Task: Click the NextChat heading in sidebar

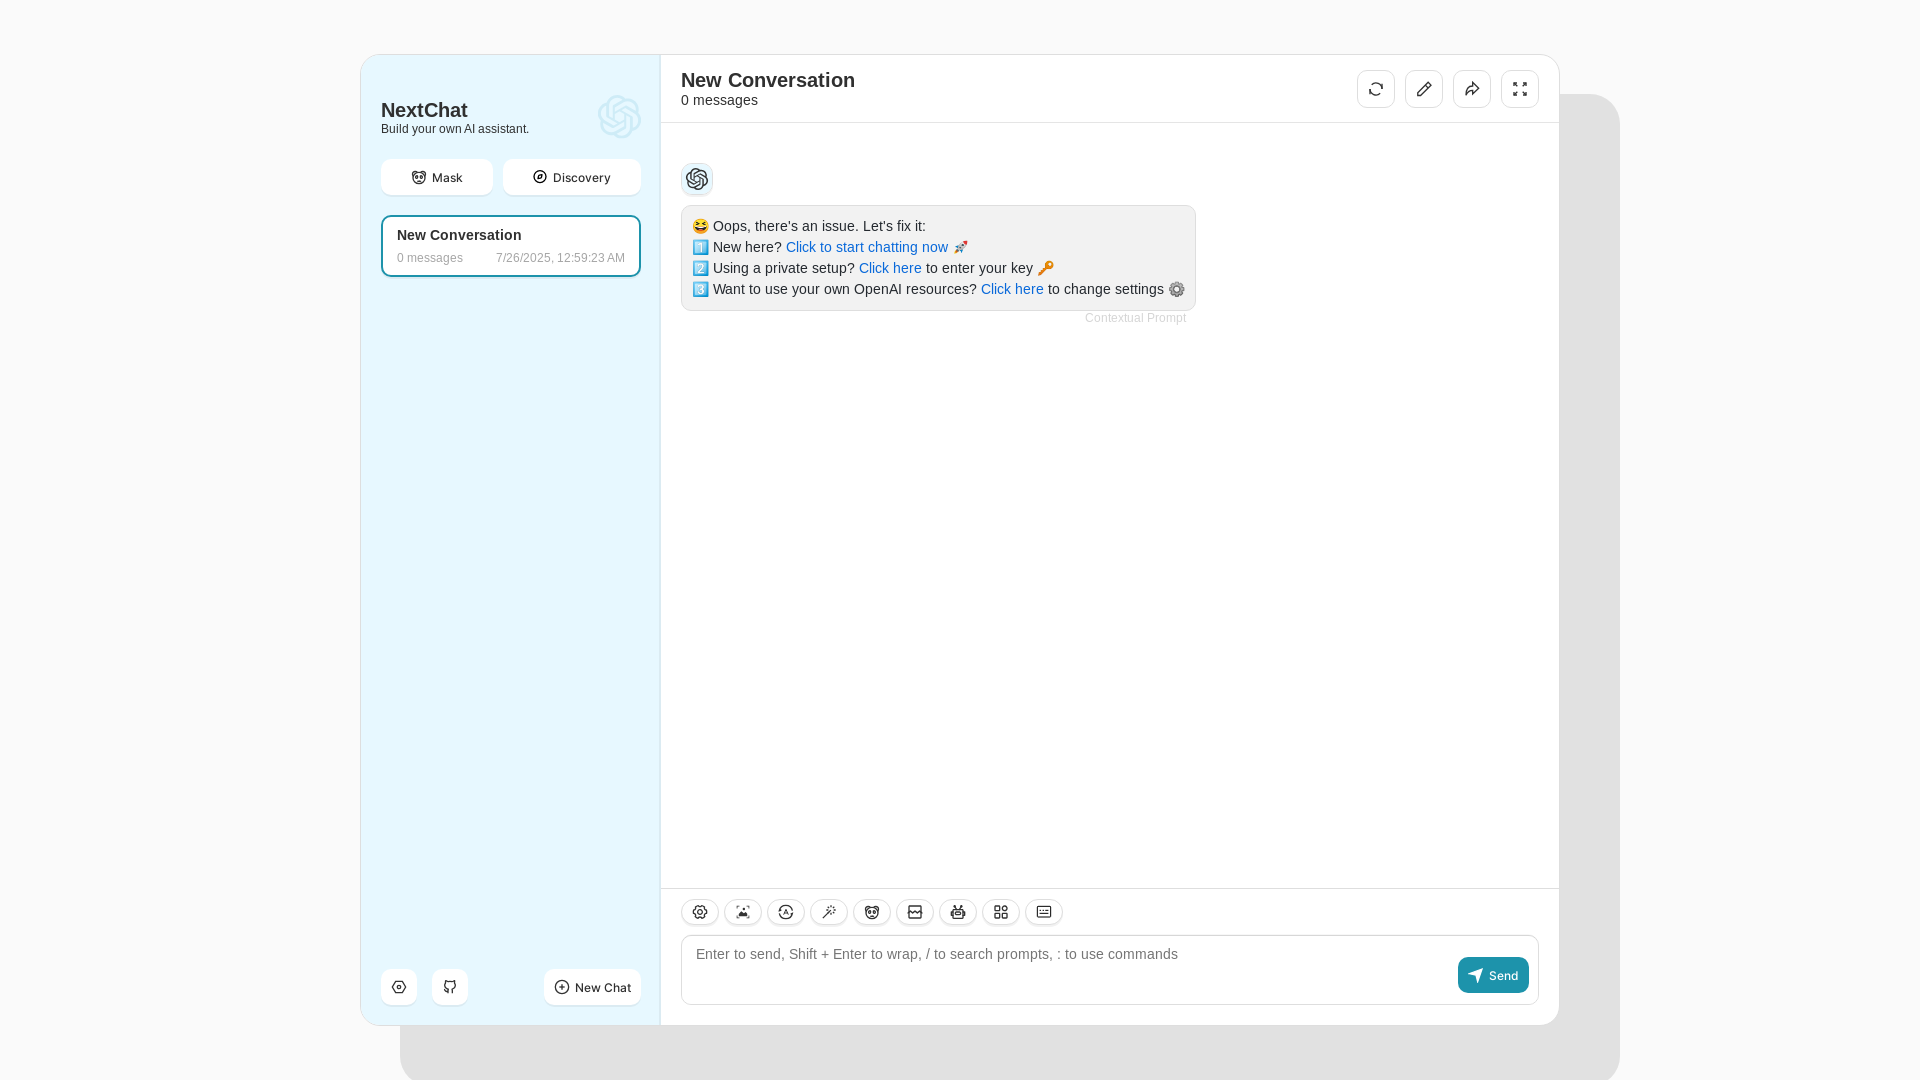Action: [x=424, y=110]
